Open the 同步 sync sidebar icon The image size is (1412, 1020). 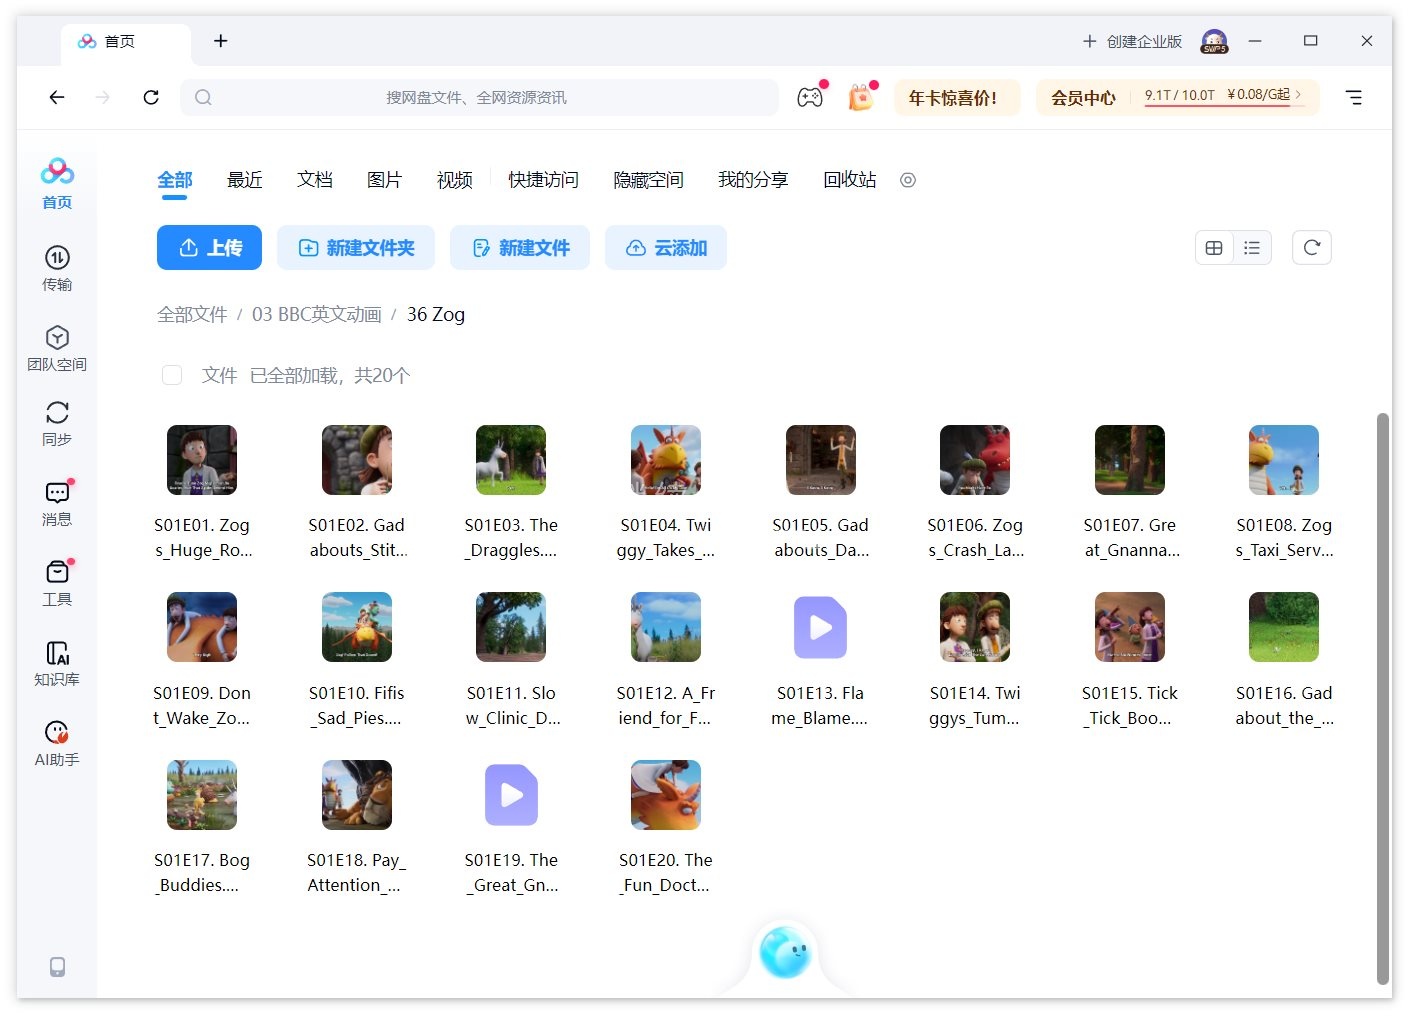(x=57, y=423)
